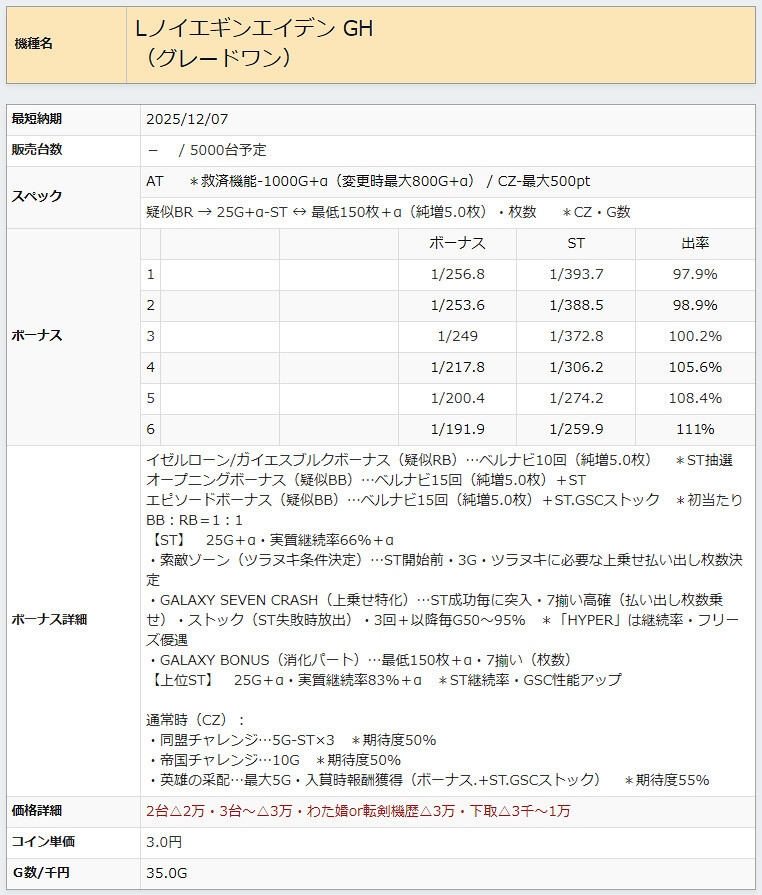762x895 pixels.
Task: Click the ボーナス row label
Action: pyautogui.click(x=37, y=336)
